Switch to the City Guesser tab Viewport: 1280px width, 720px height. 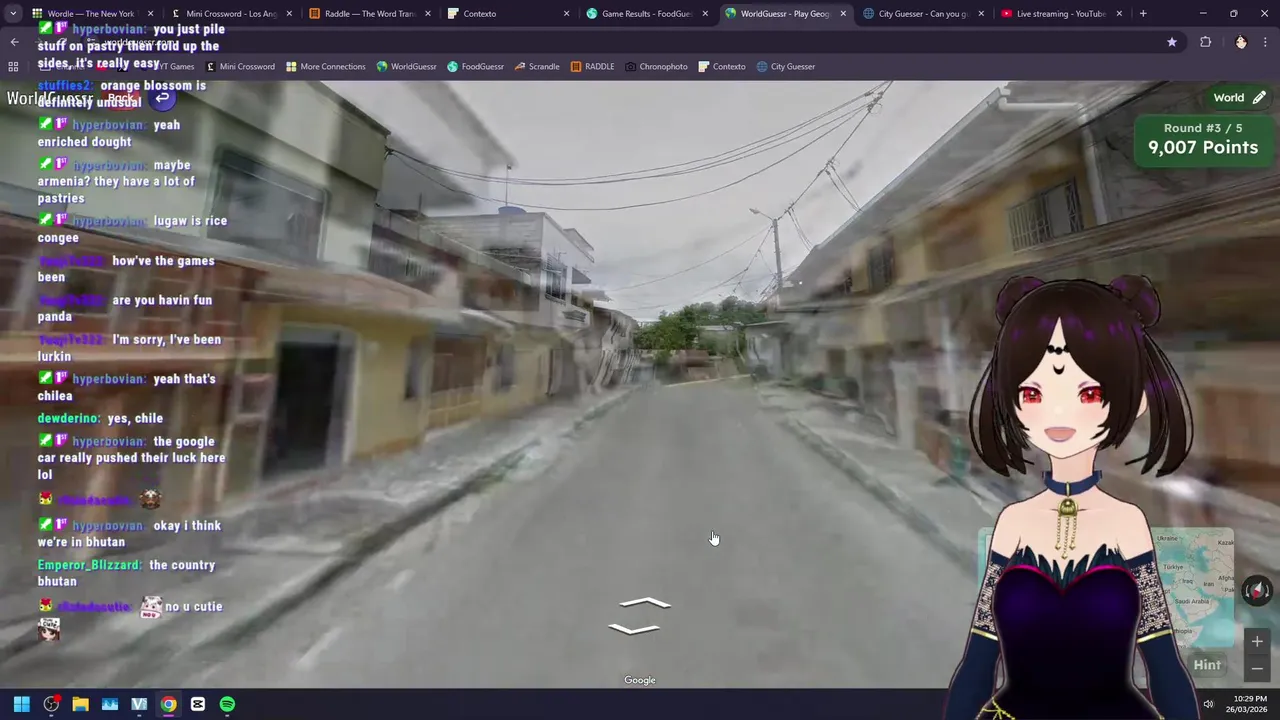pos(922,14)
